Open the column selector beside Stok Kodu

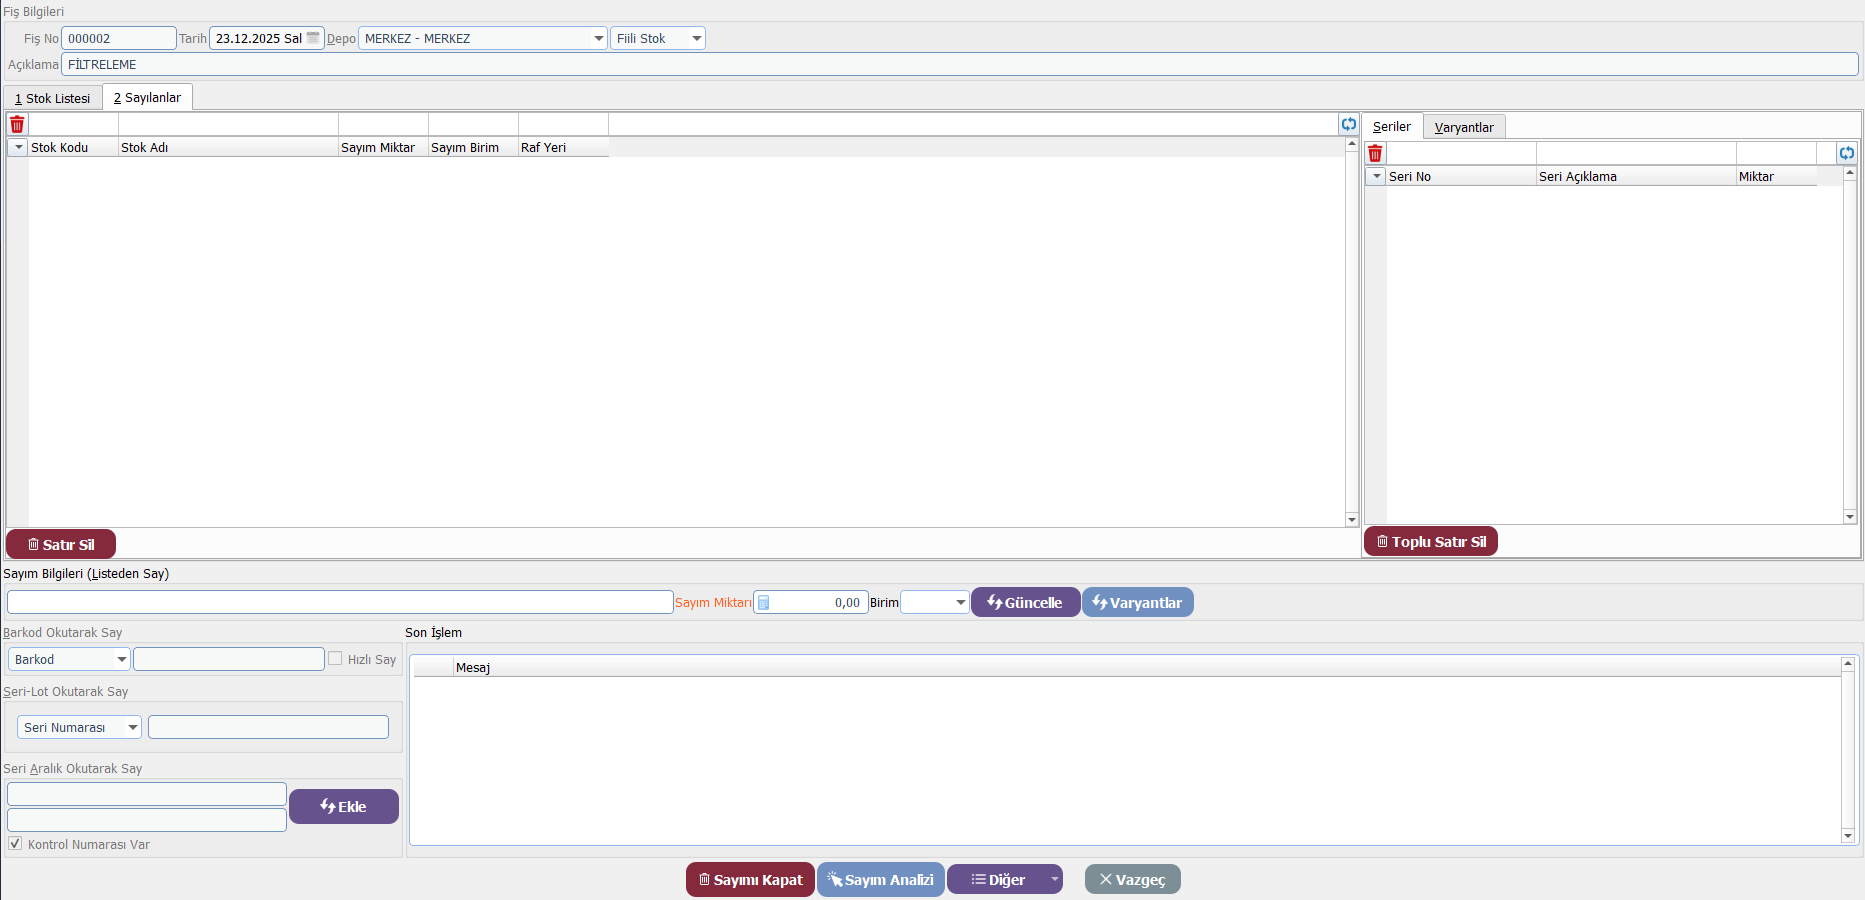pos(18,147)
